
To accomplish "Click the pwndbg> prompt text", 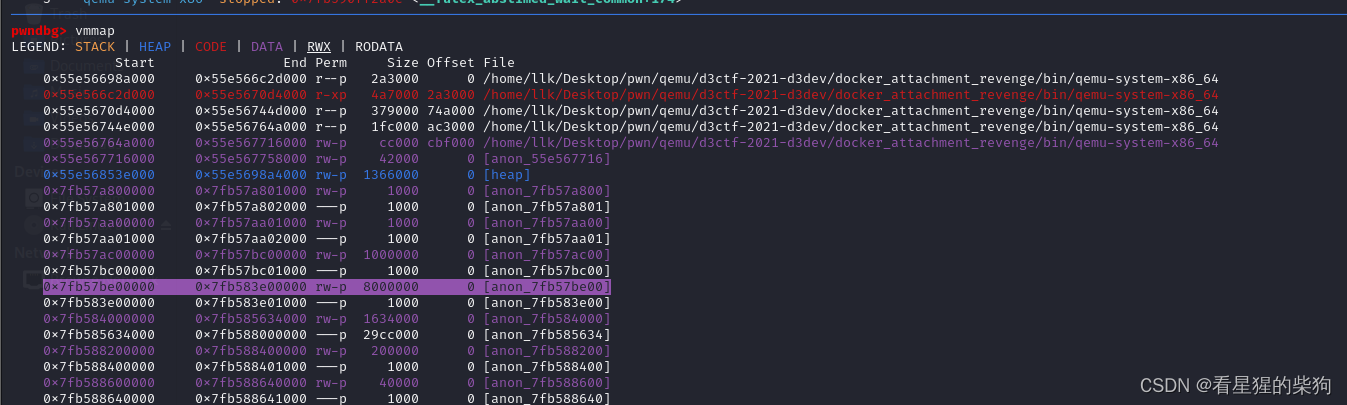I will point(39,32).
